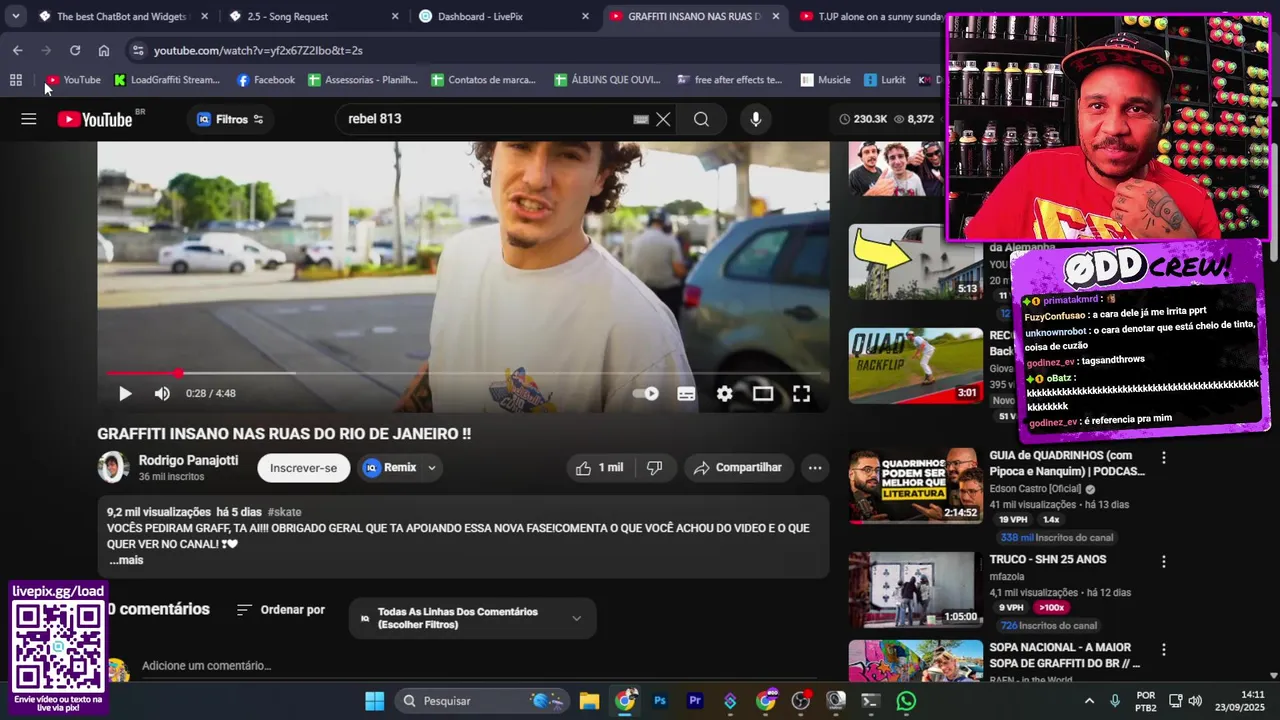
Task: Open the tab search dropdown arrow
Action: pyautogui.click(x=15, y=16)
